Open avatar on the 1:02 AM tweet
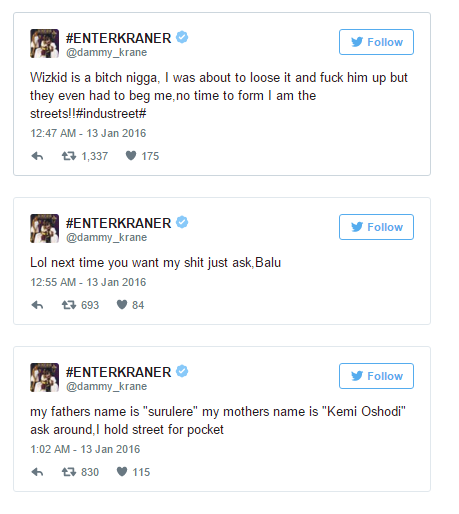Viewport: 459px width, 514px height. (x=45, y=377)
